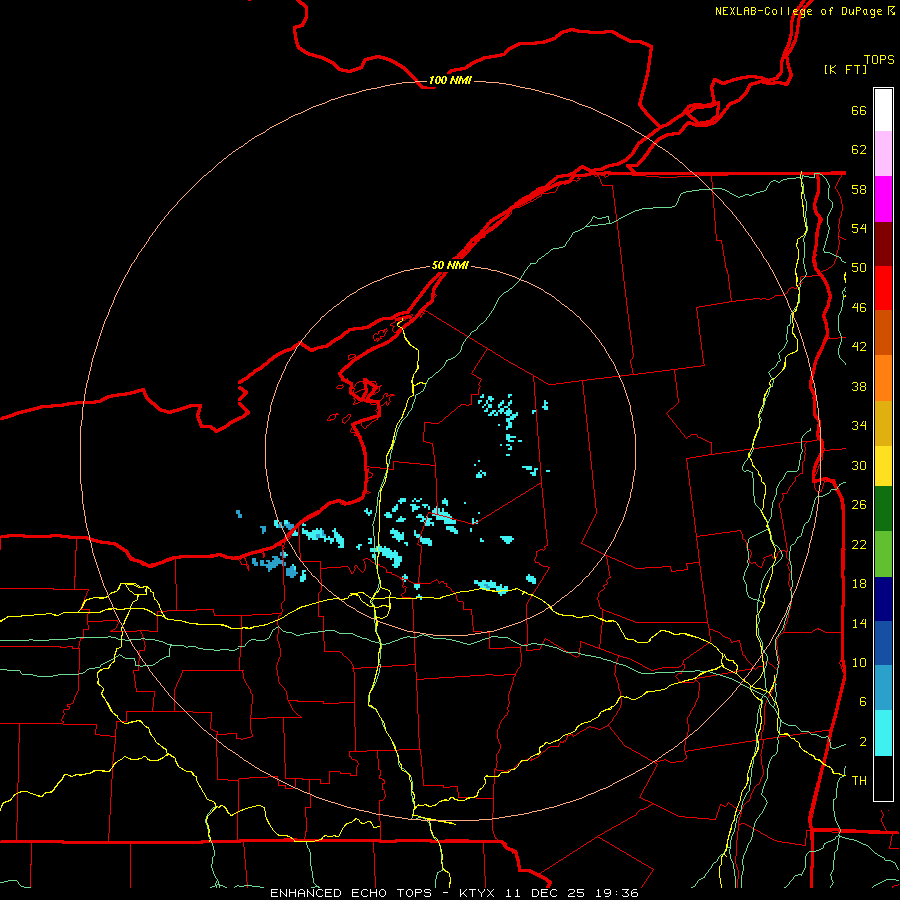This screenshot has width=900, height=900.
Task: Click the 'TH' threshold label
Action: [859, 781]
